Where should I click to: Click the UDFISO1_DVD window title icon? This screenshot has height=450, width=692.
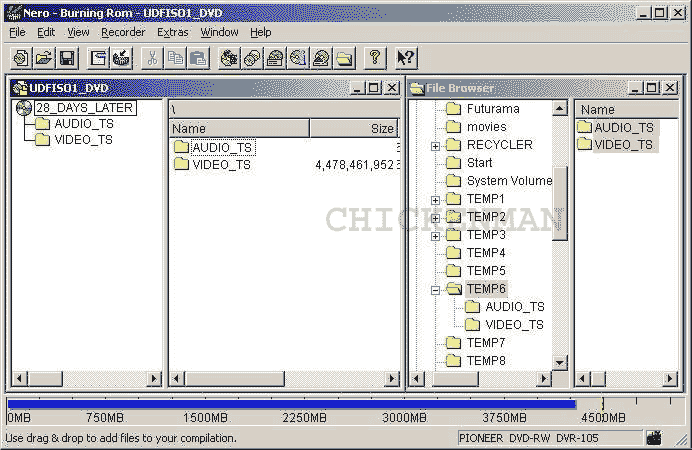tap(20, 88)
